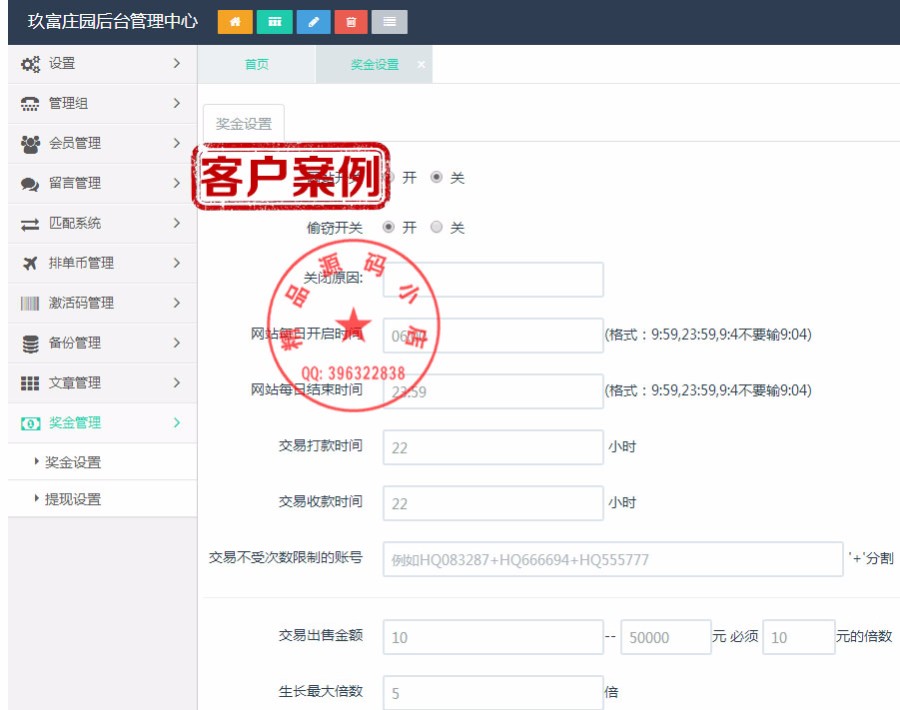This screenshot has height=710, width=900.
Task: Close the 奖金设置 tab
Action: (x=421, y=64)
